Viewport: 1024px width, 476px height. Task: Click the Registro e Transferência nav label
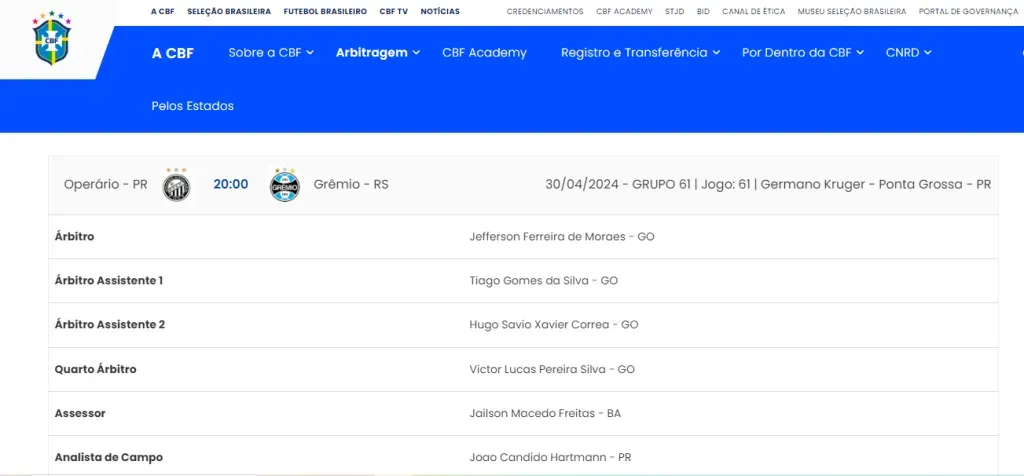pos(634,53)
